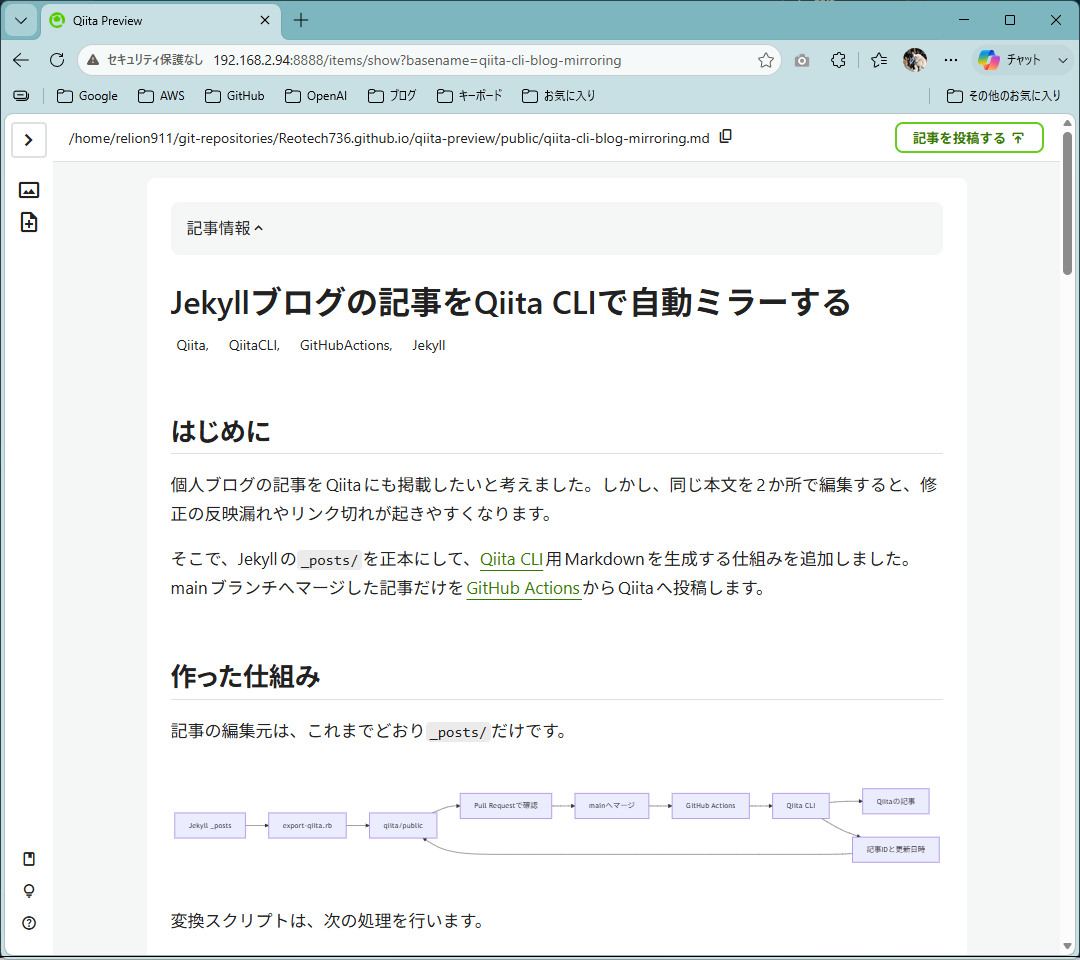Open browser extensions puzzle icon
The width and height of the screenshot is (1080, 960).
pos(838,60)
